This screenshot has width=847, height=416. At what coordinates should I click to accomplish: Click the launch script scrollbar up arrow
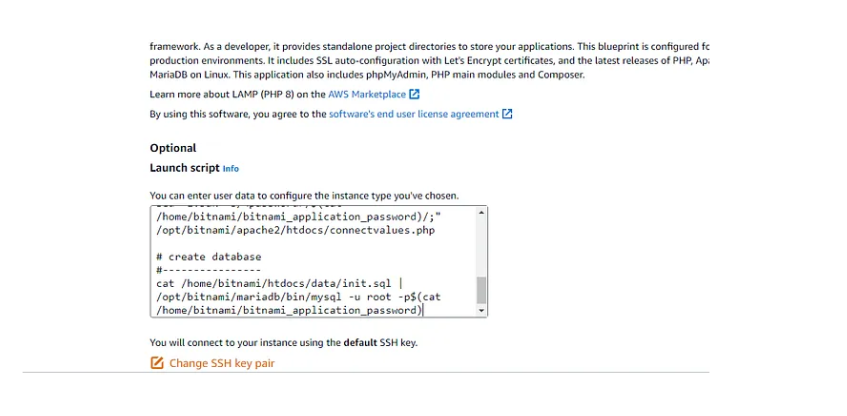[481, 213]
